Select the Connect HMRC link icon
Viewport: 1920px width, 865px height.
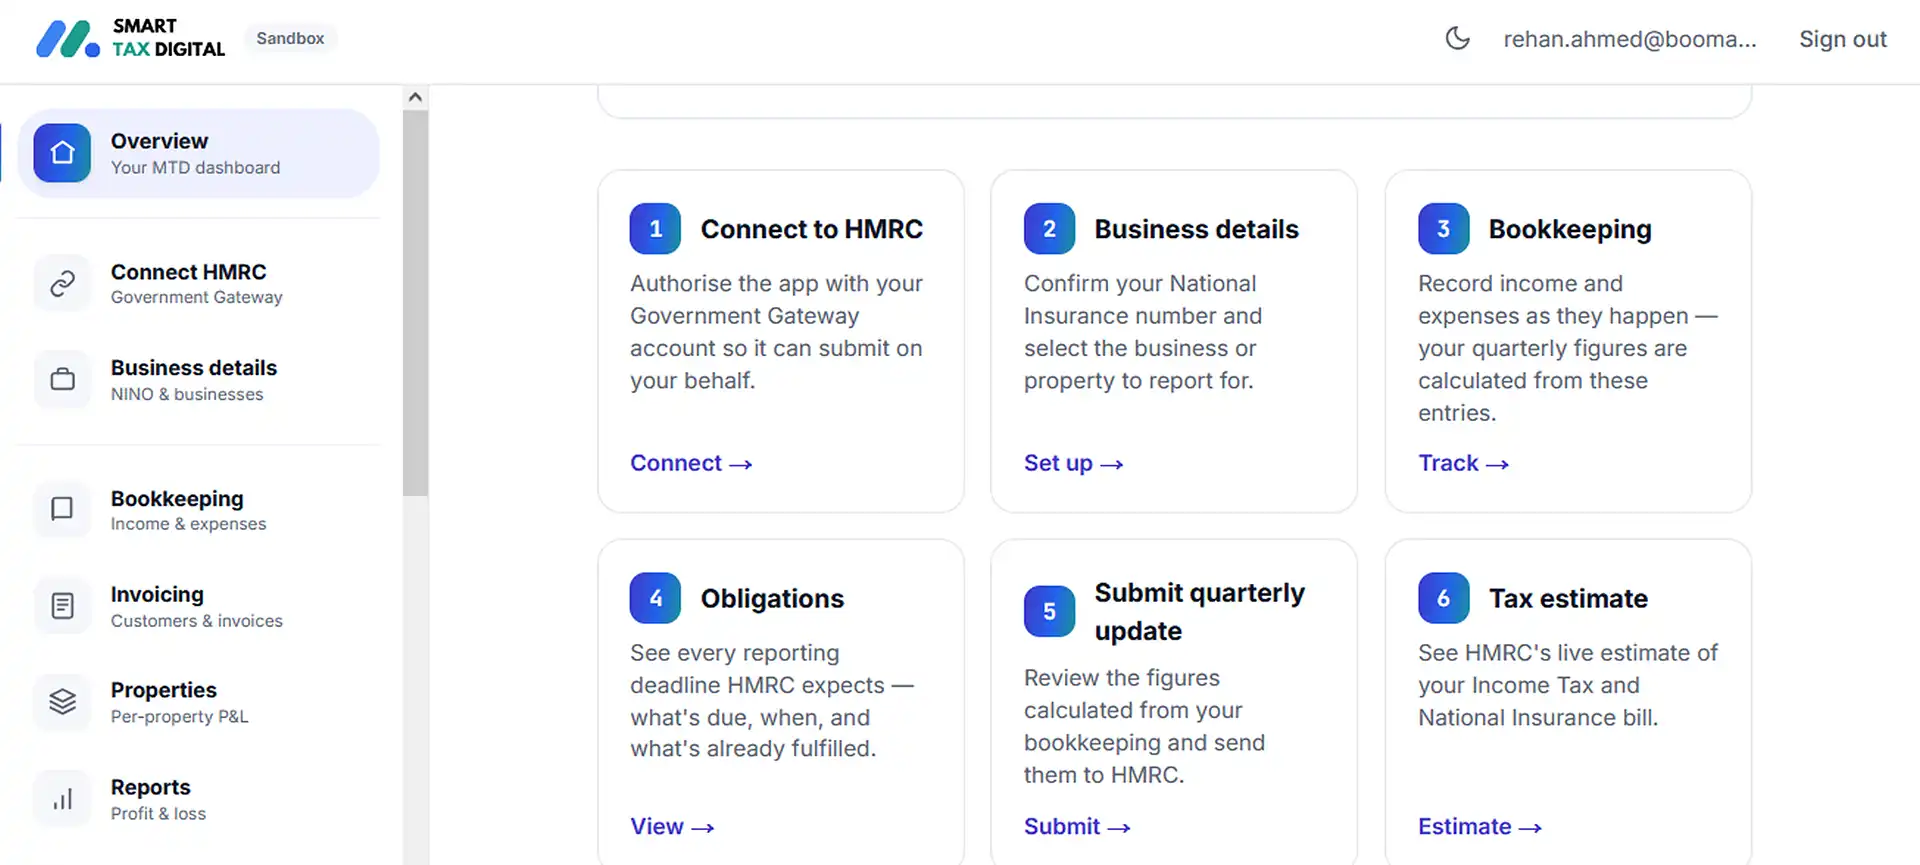click(x=62, y=284)
